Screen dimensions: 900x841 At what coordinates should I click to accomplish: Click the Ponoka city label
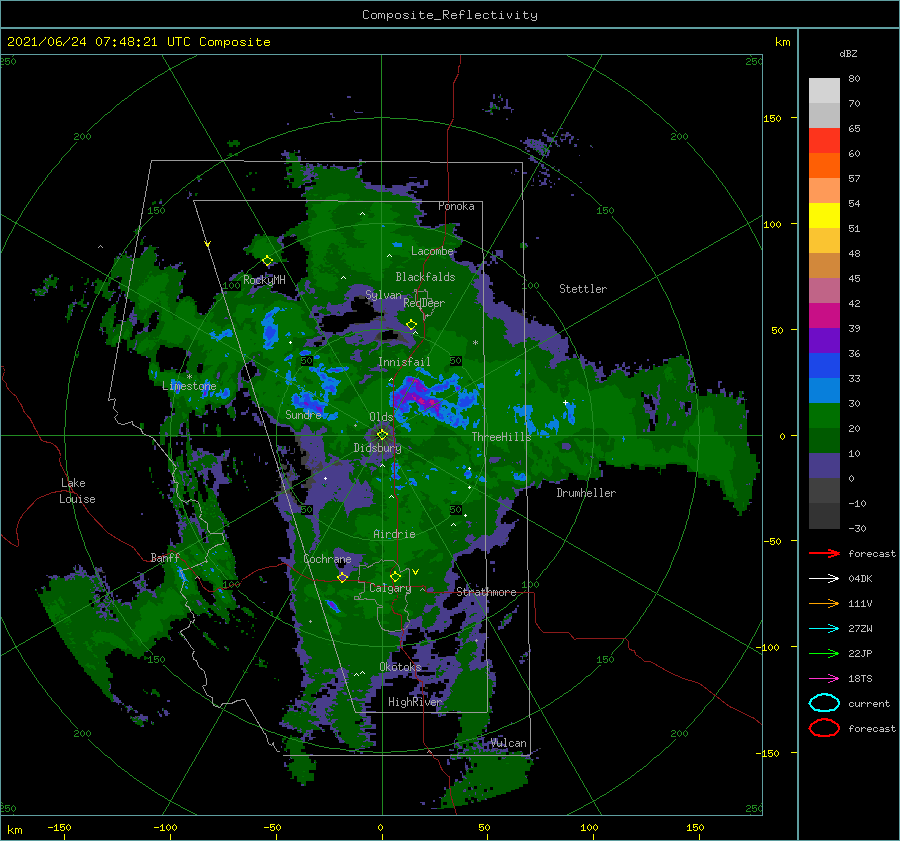tap(456, 207)
